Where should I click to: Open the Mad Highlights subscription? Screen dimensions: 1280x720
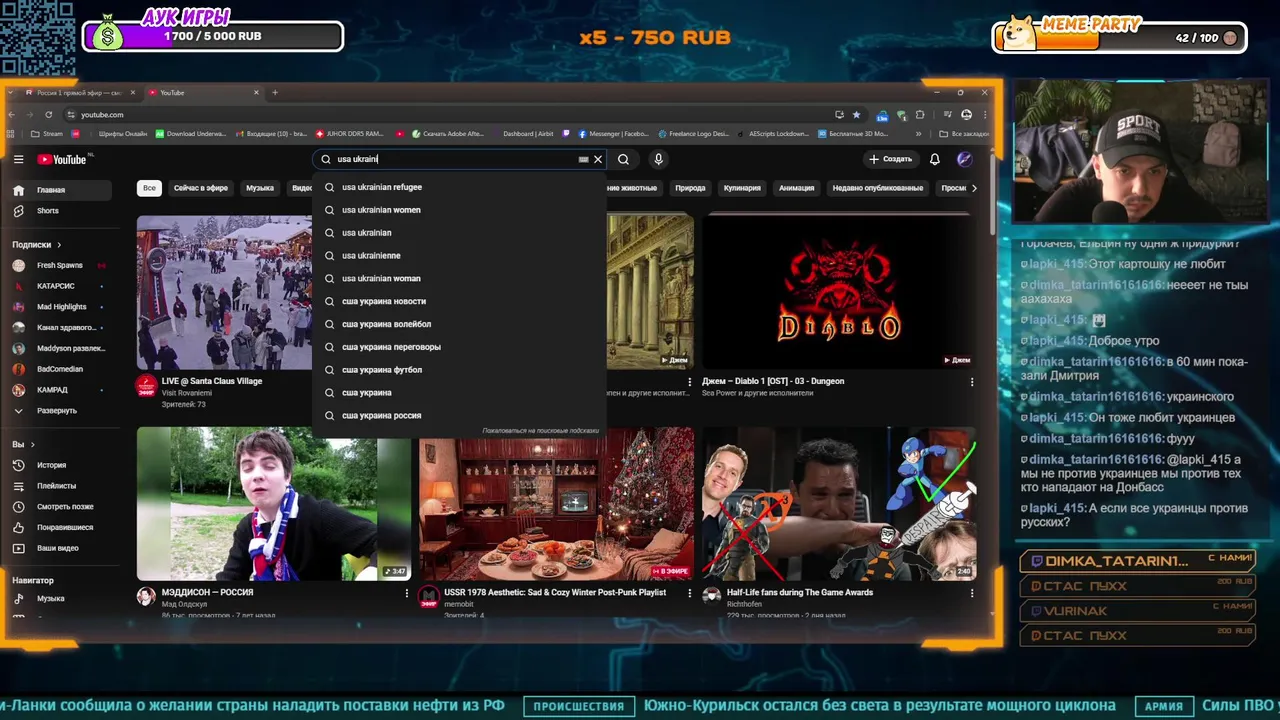coord(62,307)
